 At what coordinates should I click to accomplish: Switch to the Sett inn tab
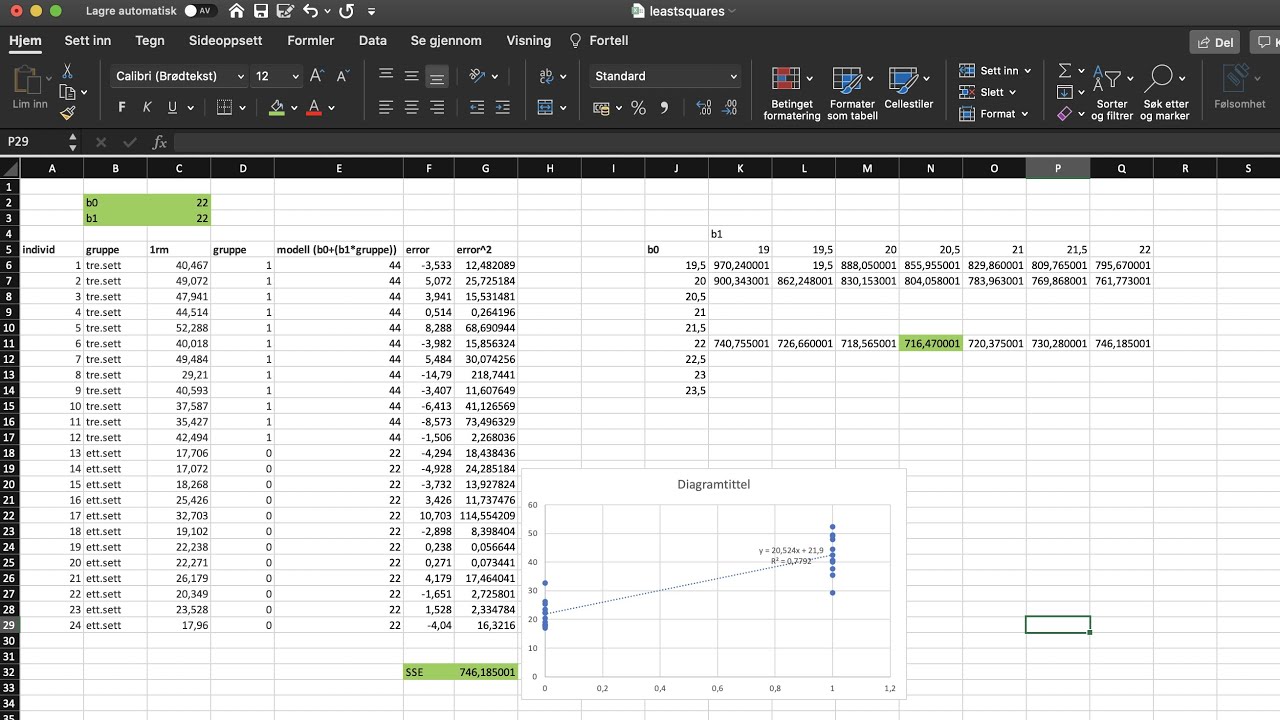tap(88, 41)
